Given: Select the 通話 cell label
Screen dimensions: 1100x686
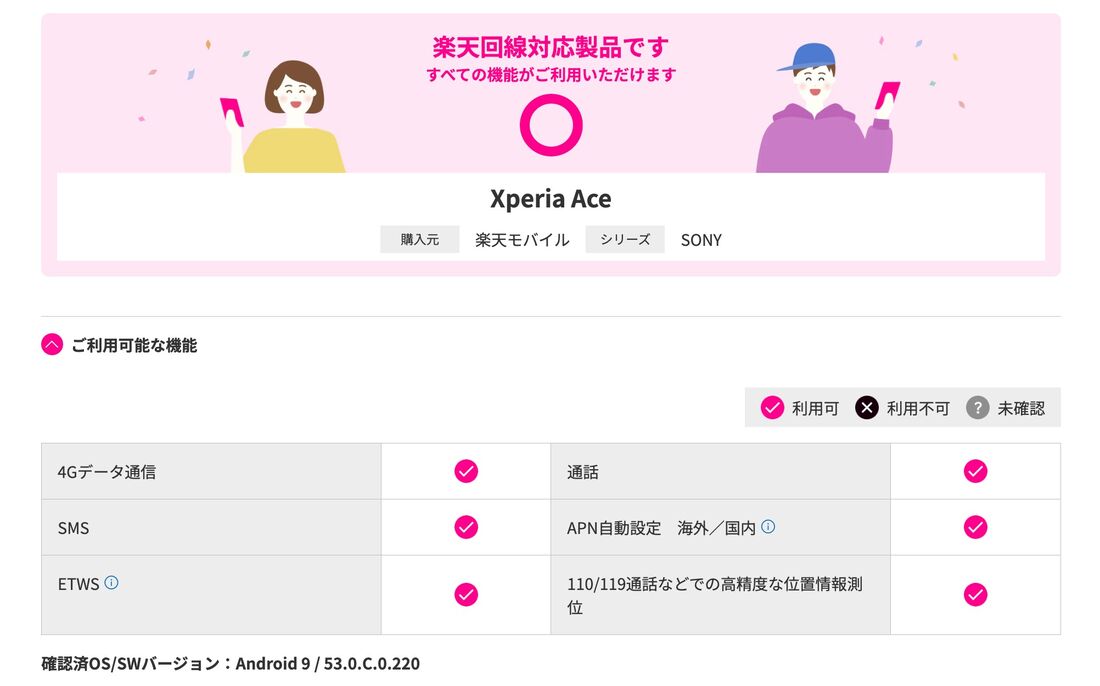Looking at the screenshot, I should pos(582,472).
